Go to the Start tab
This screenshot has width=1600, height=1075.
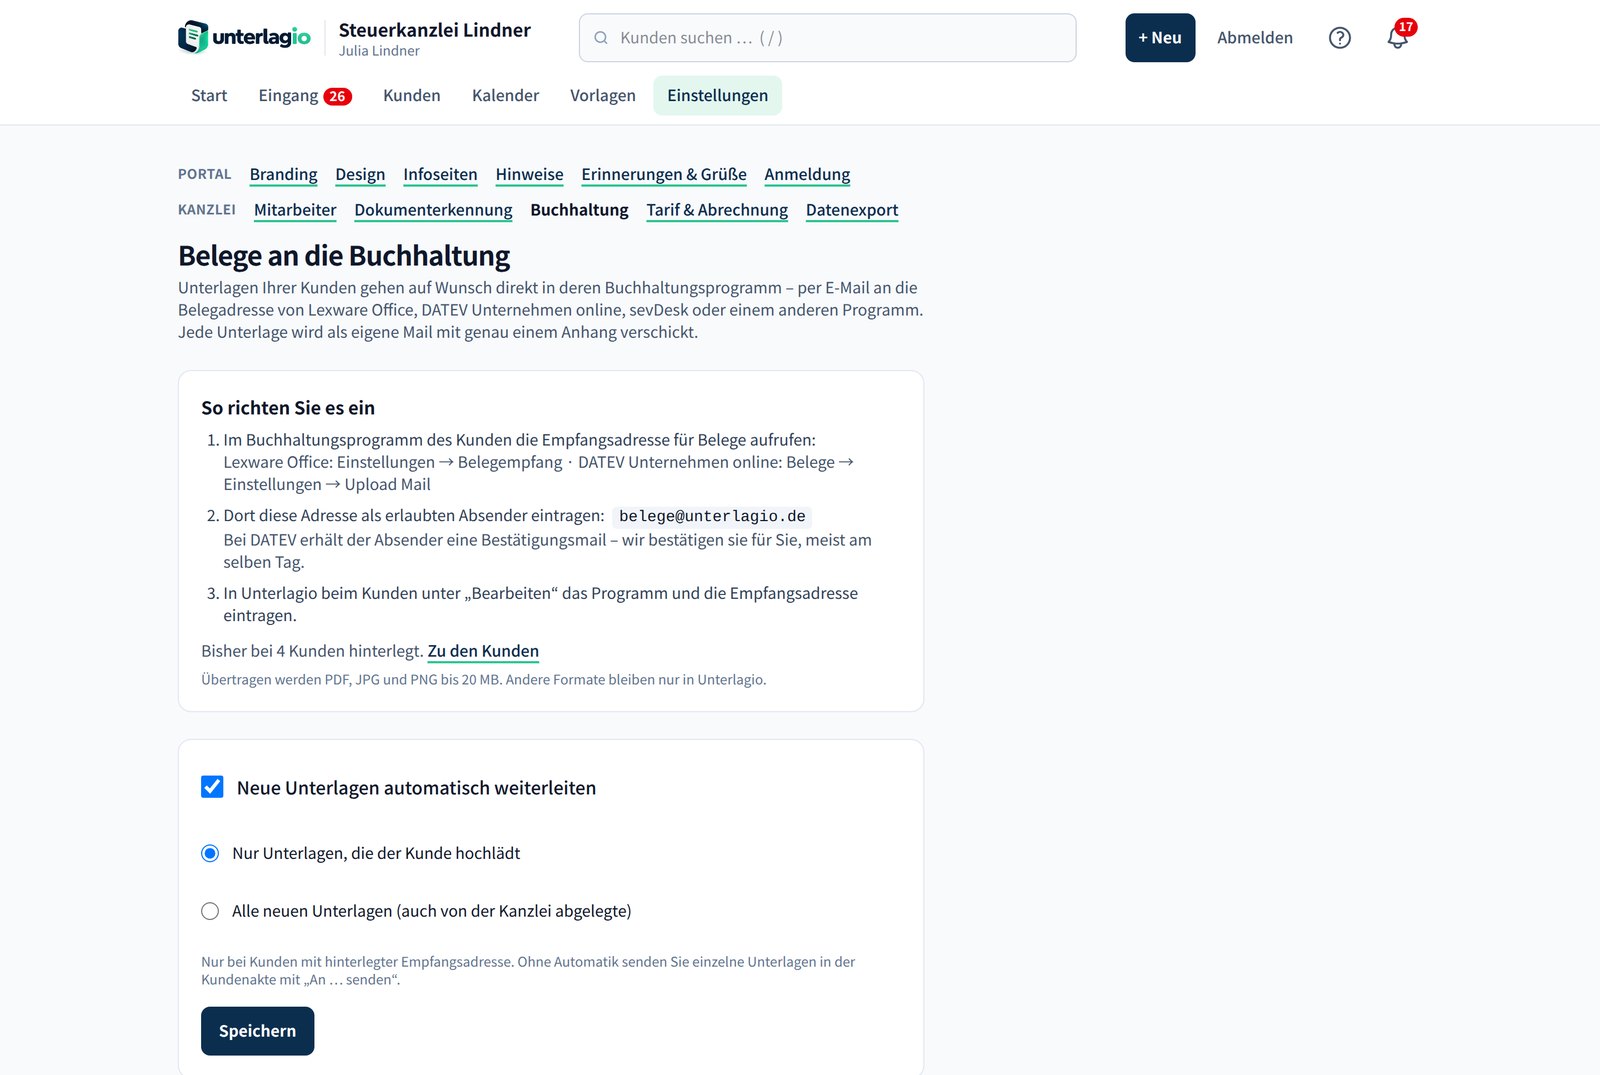pos(209,96)
